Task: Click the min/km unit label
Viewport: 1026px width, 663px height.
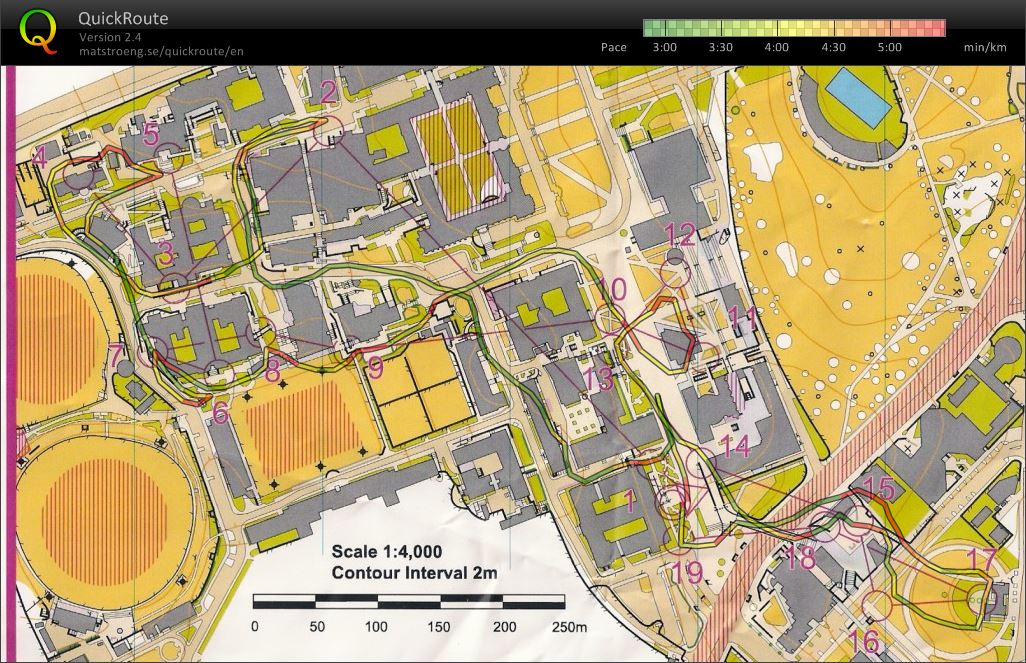Action: point(984,47)
